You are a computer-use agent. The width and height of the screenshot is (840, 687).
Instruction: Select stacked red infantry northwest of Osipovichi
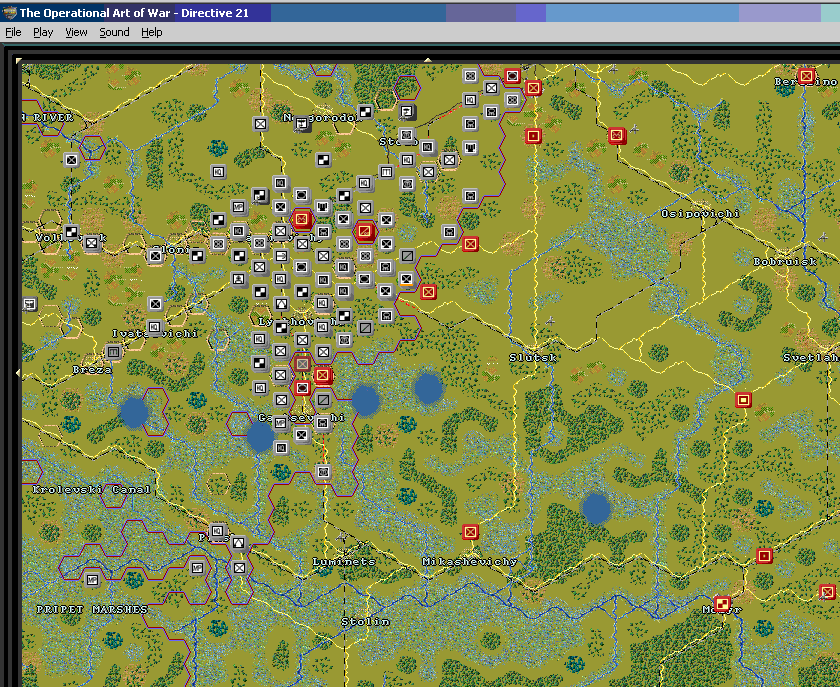[x=617, y=135]
